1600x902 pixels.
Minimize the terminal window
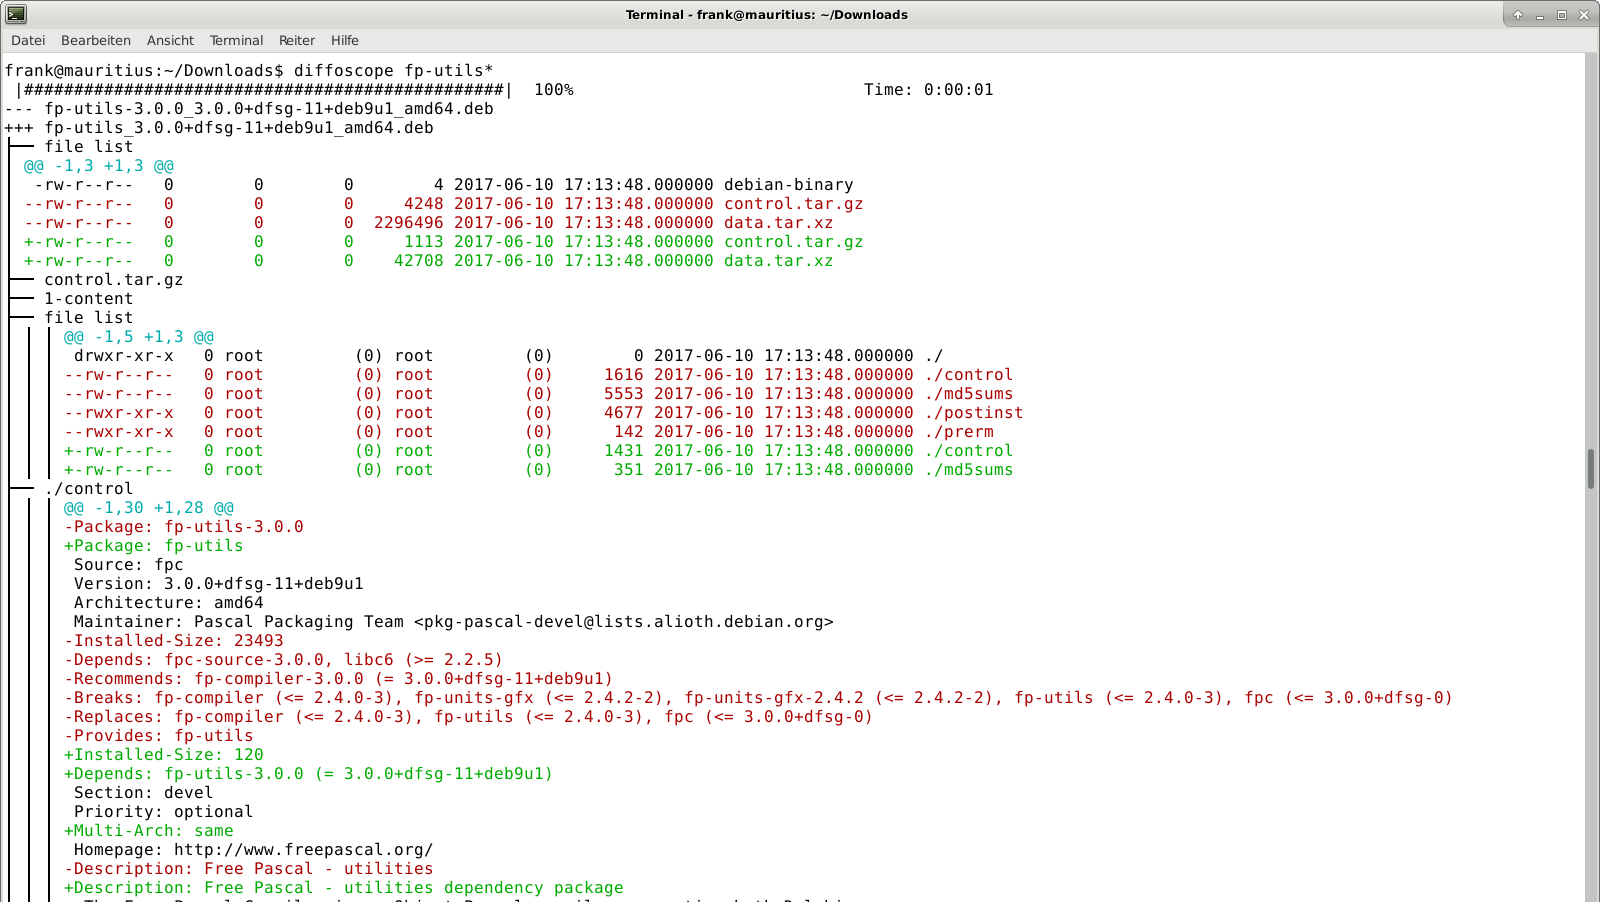point(1541,15)
